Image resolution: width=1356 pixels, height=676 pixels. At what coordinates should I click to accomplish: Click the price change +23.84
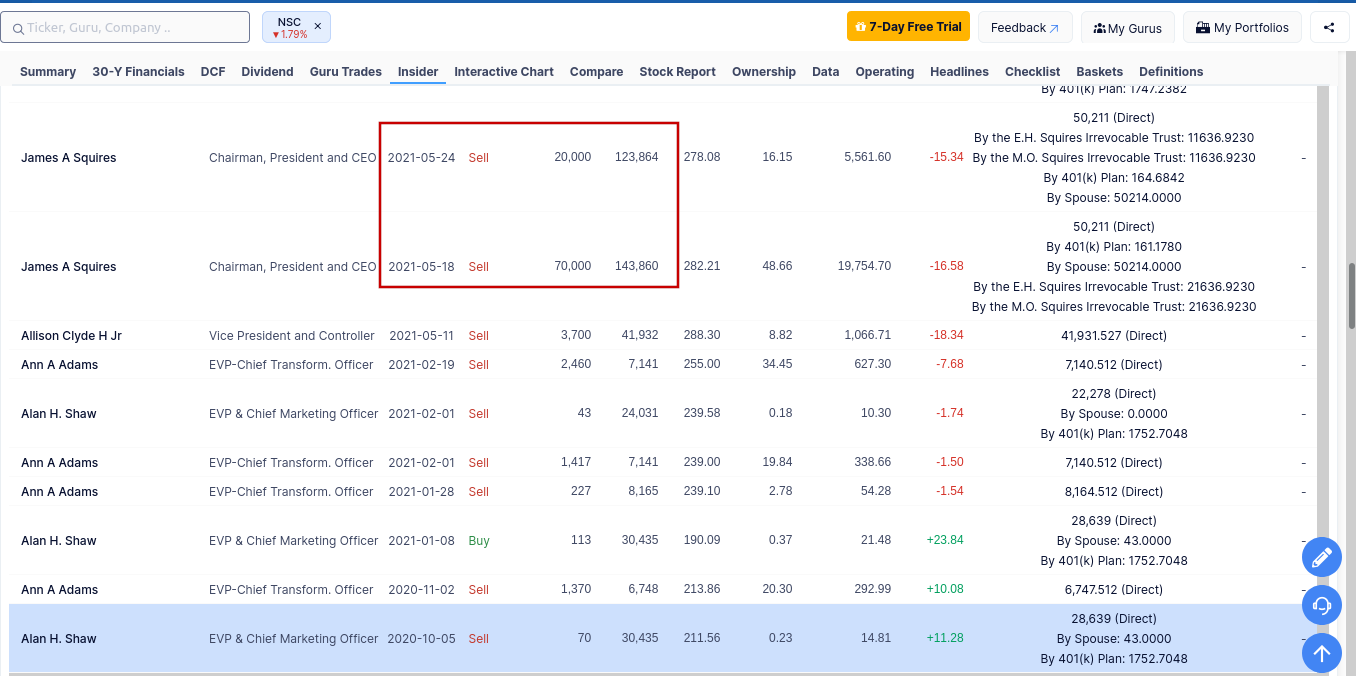pos(945,541)
